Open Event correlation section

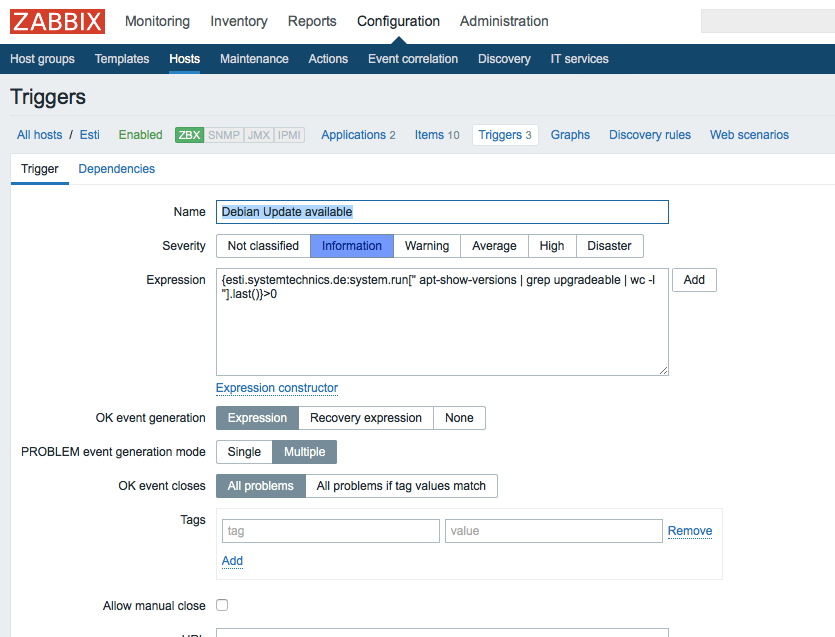(413, 59)
